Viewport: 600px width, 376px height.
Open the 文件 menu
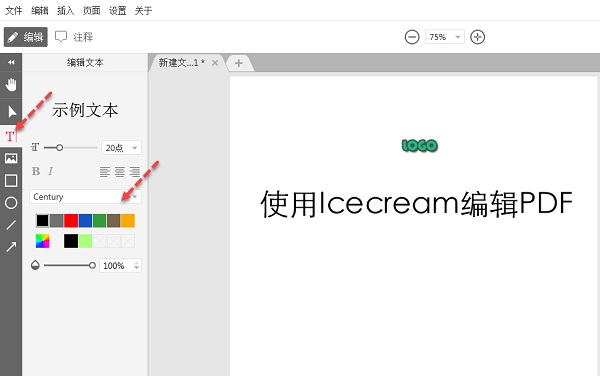click(14, 10)
